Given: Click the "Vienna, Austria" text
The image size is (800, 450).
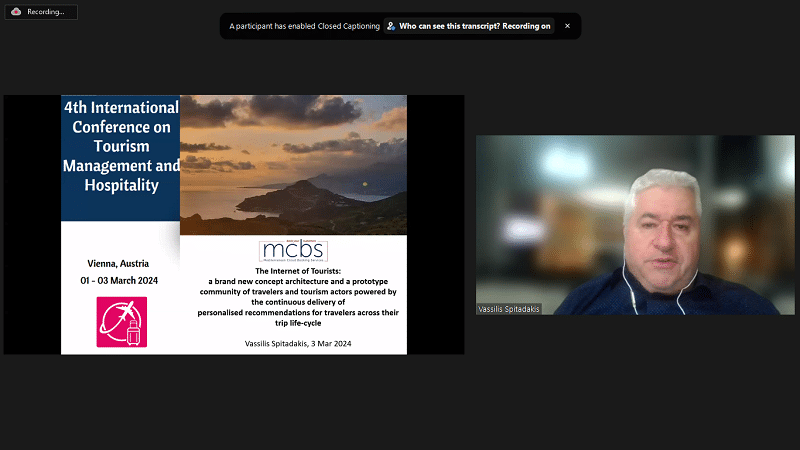Looking at the screenshot, I should coord(121,264).
